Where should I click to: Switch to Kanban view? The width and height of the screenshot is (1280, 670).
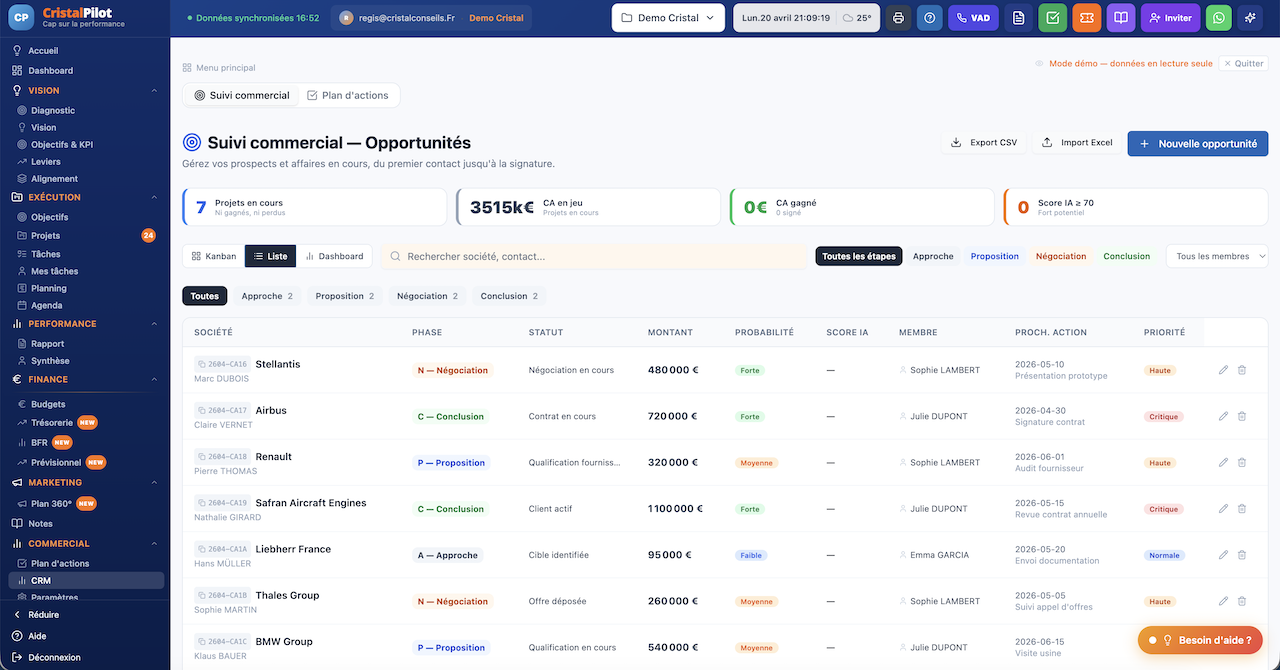[213, 256]
